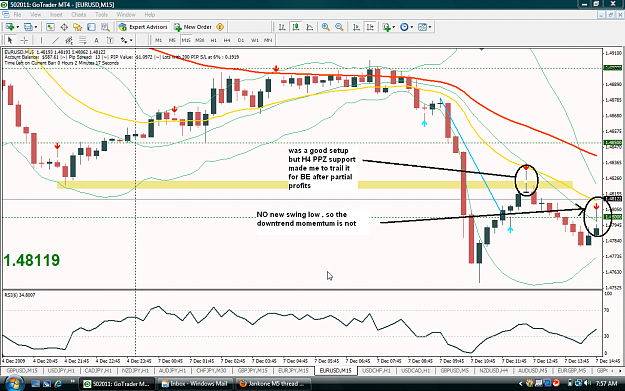Toggle Chart Shift icon
This screenshot has width=625, height=391.
(370, 27)
